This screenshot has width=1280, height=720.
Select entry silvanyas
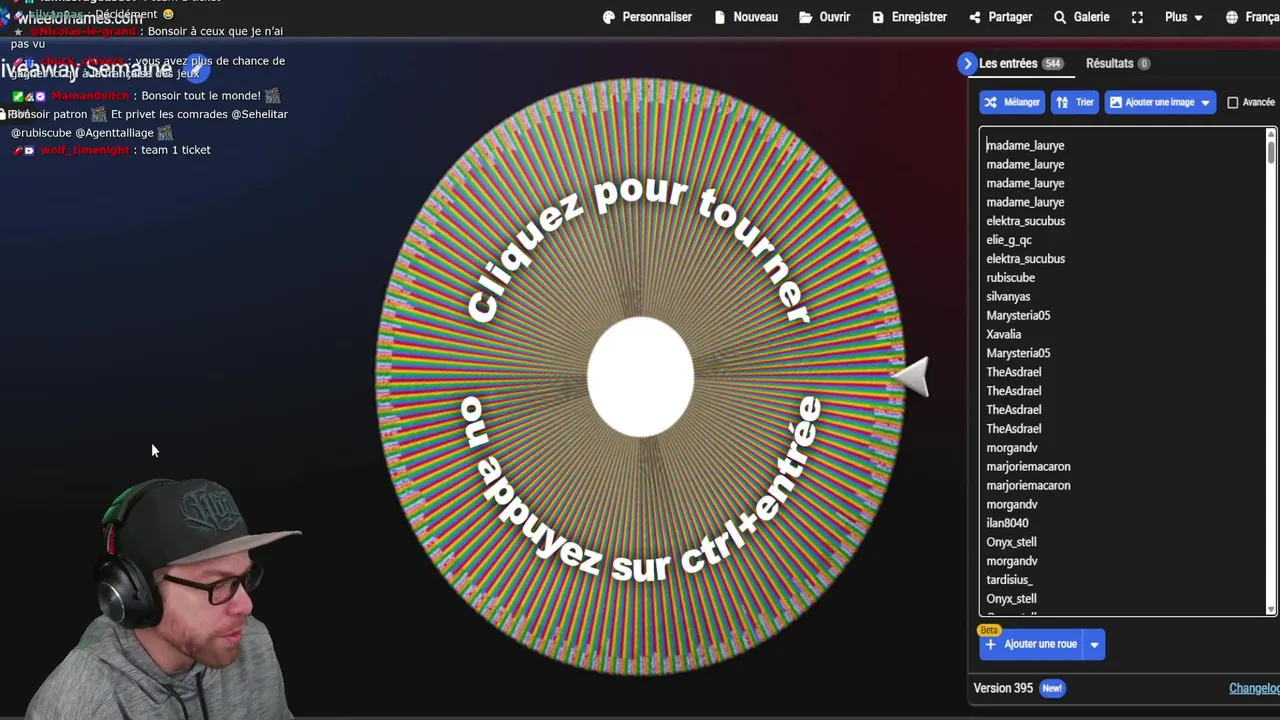[x=1008, y=297]
